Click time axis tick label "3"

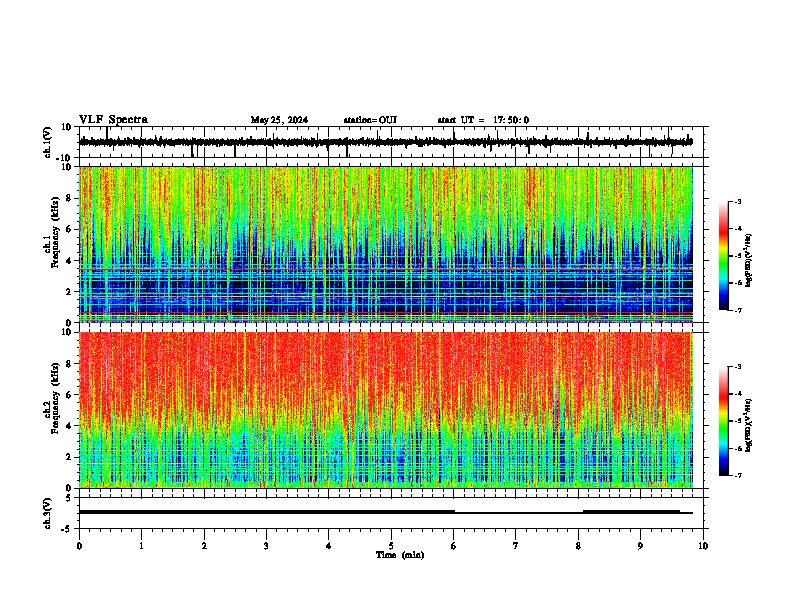pos(266,546)
